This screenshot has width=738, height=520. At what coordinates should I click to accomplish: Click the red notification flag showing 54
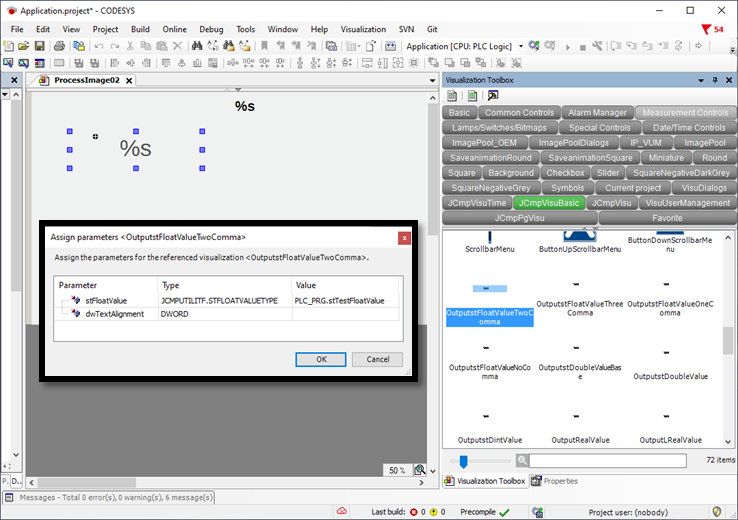[707, 29]
